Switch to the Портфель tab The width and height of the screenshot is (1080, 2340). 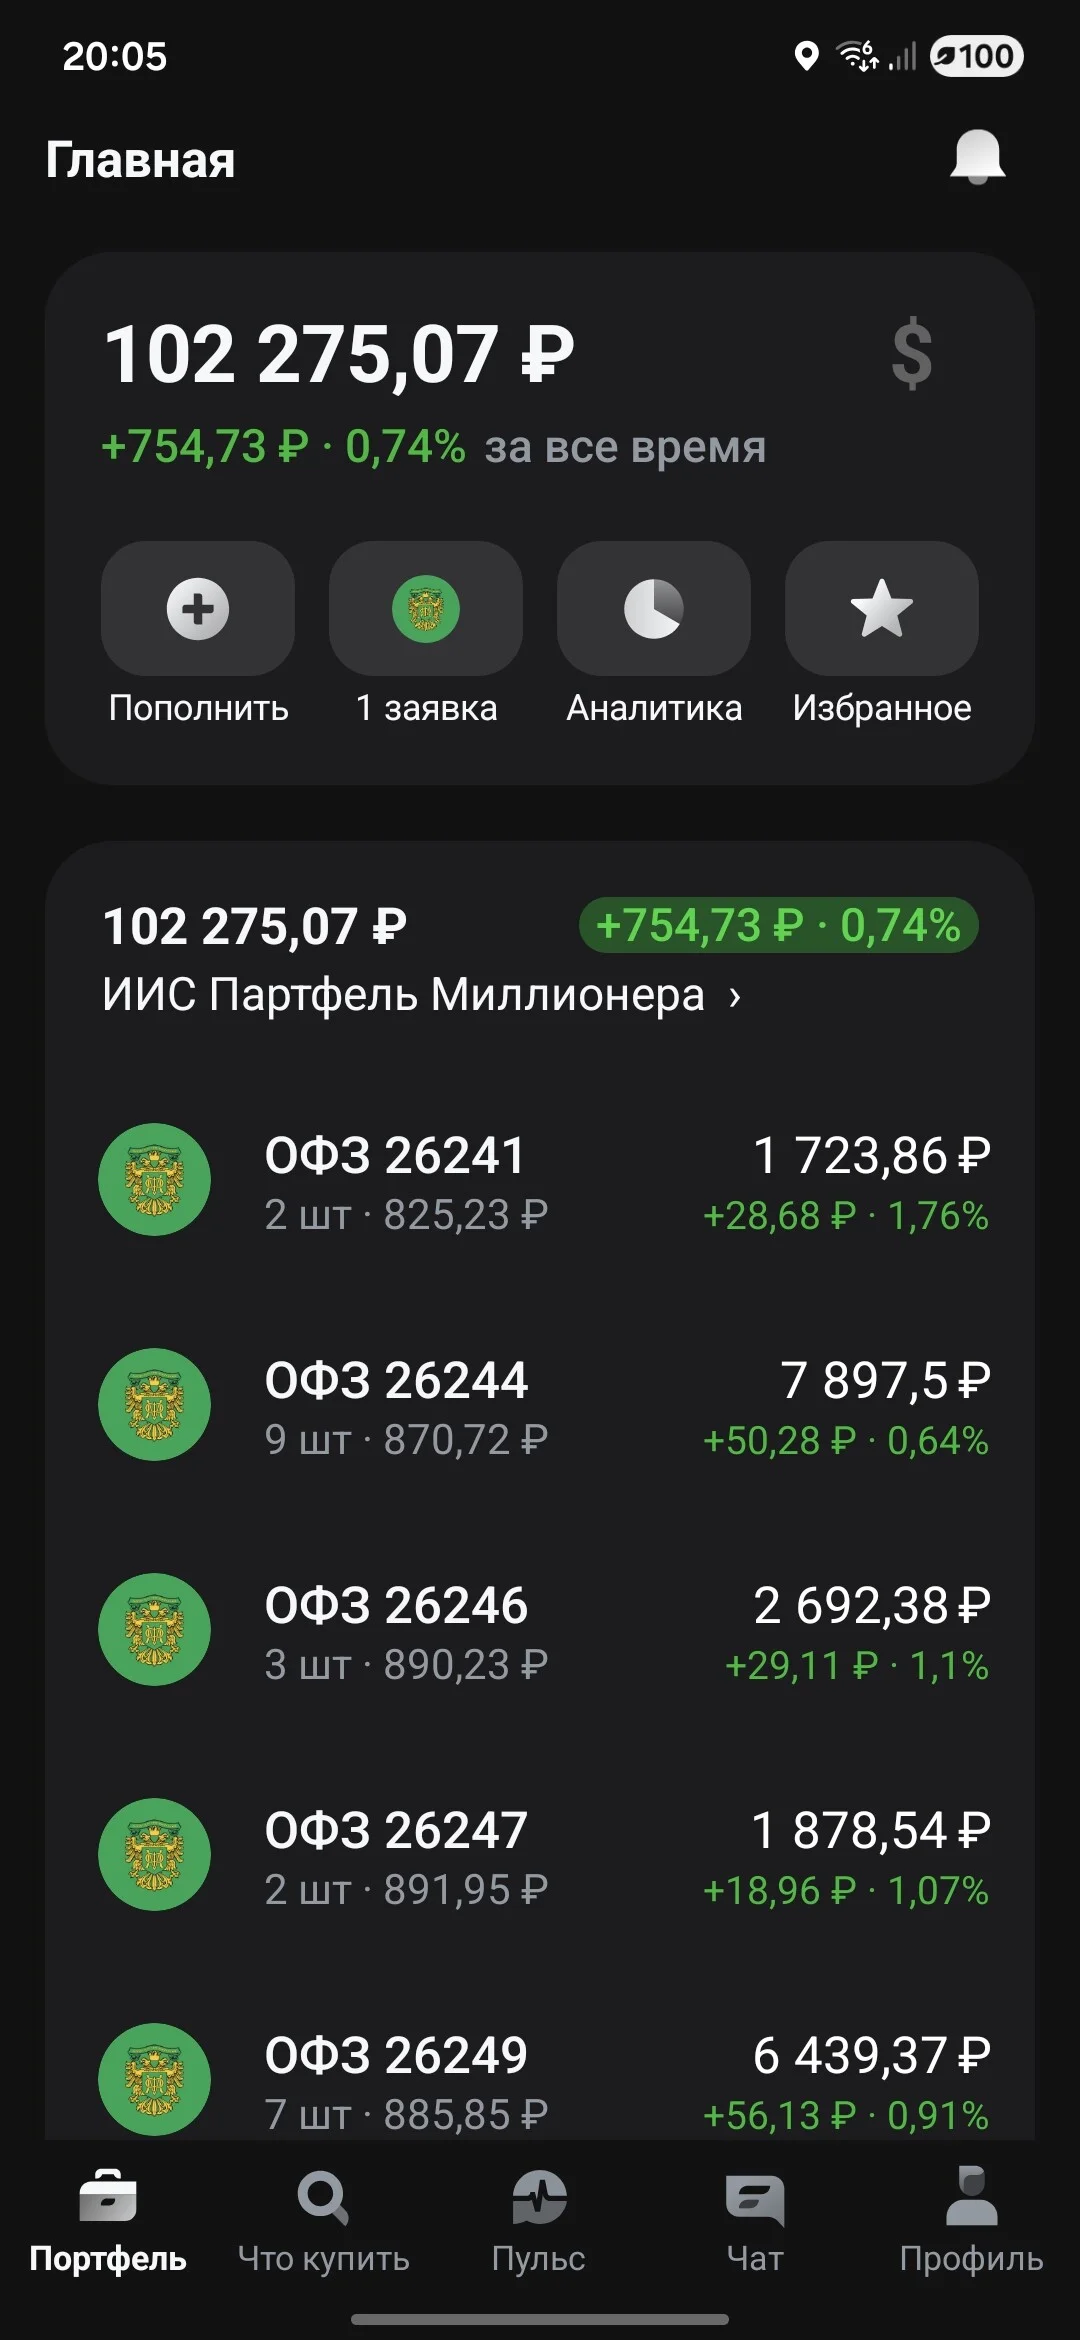coord(108,2222)
